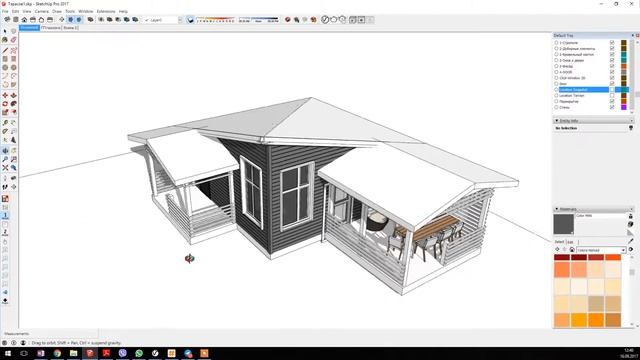Go to materials library home button
This screenshot has width=640, height=360.
point(572,250)
